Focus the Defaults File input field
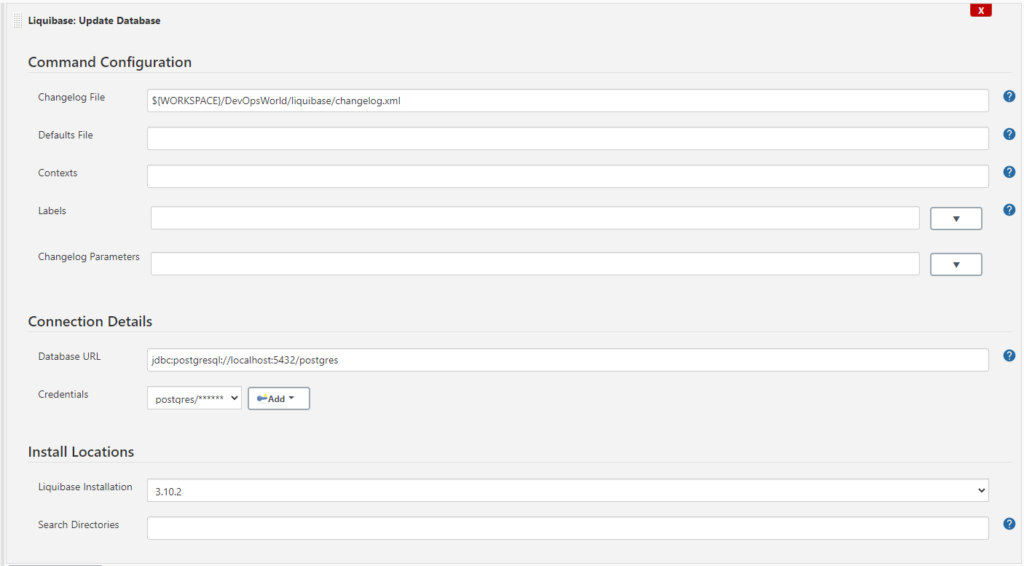 tap(568, 138)
